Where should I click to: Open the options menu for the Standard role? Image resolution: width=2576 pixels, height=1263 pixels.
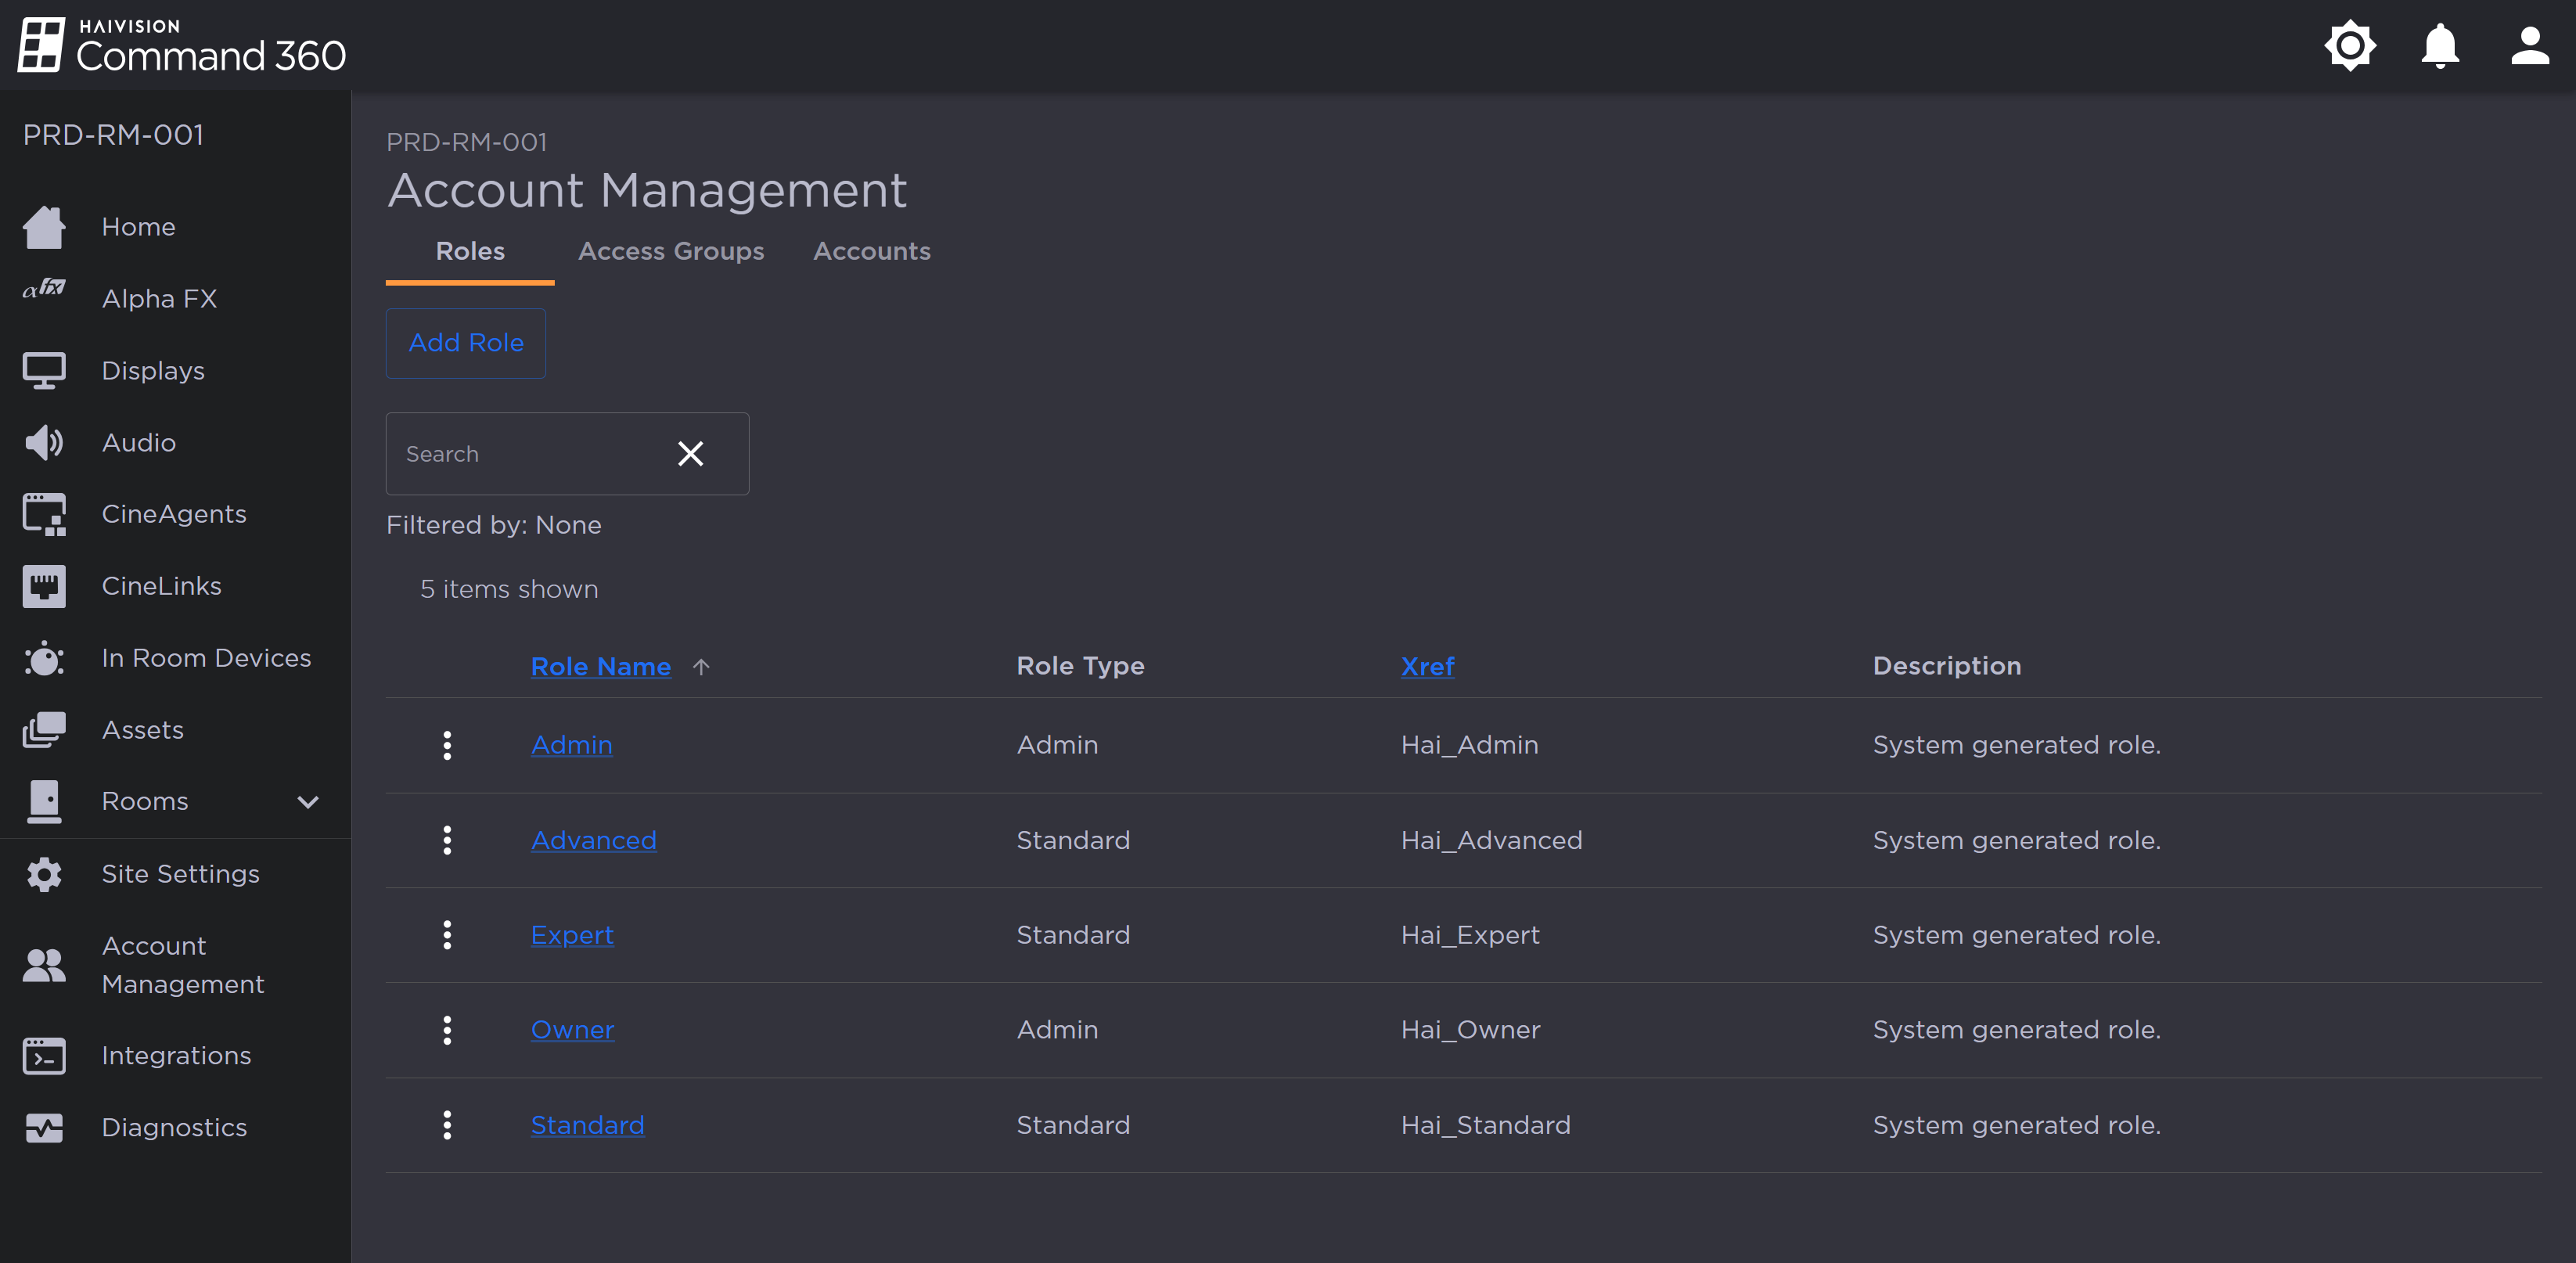[447, 1124]
